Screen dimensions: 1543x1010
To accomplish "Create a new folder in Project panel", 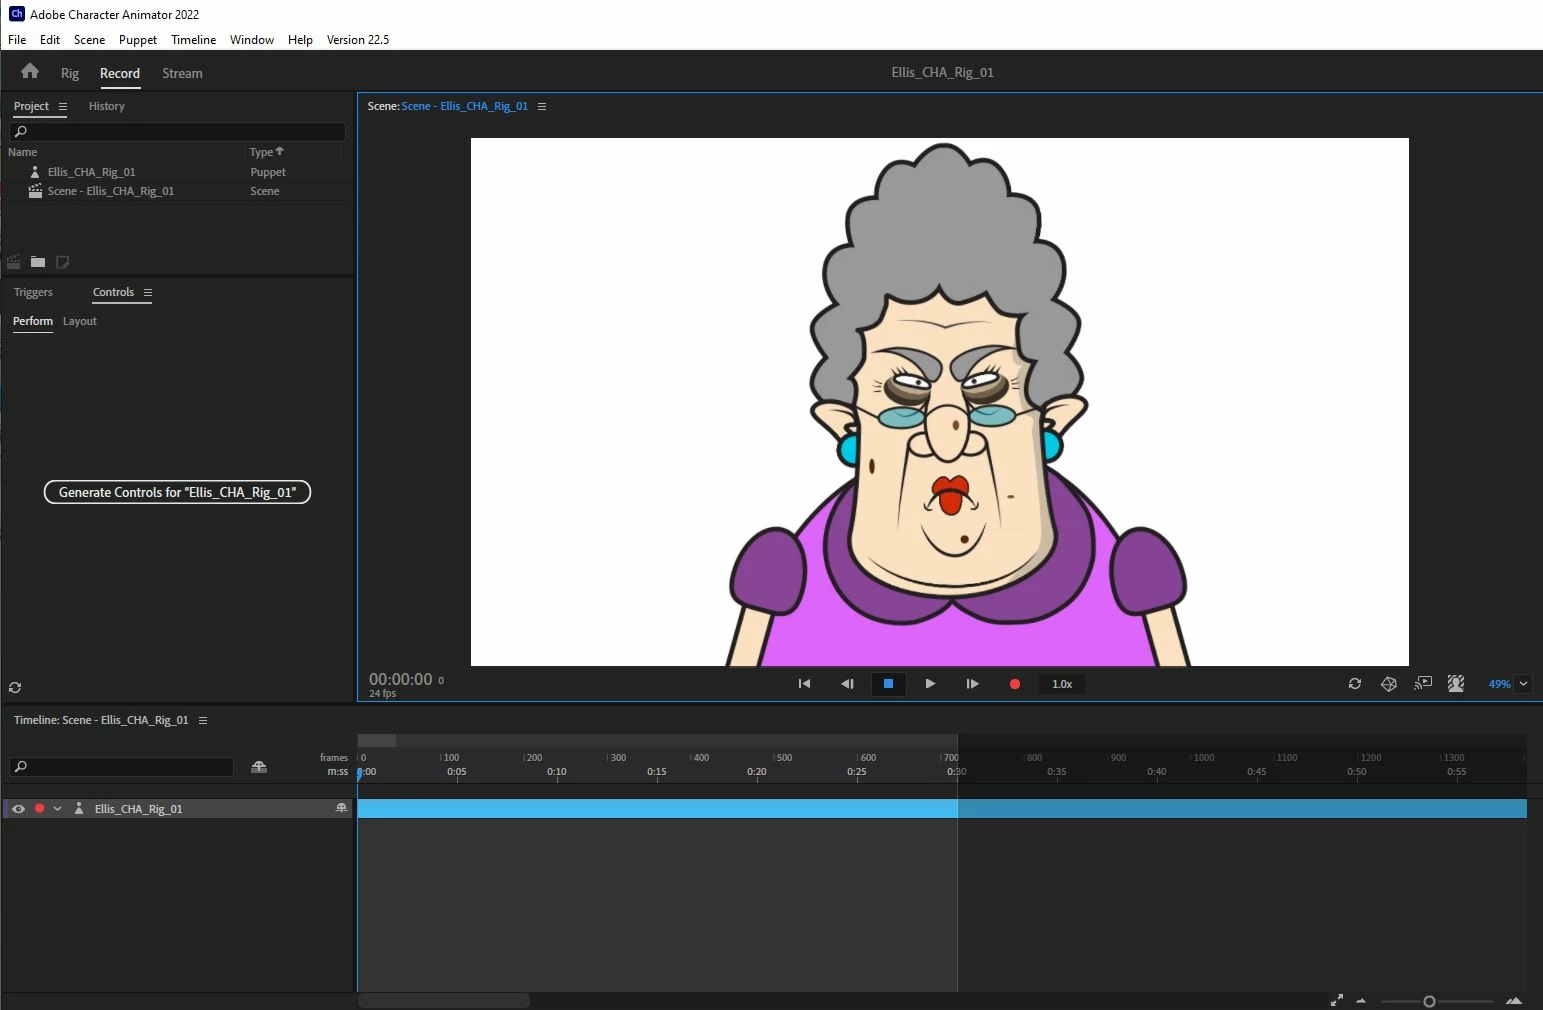I will click(38, 262).
